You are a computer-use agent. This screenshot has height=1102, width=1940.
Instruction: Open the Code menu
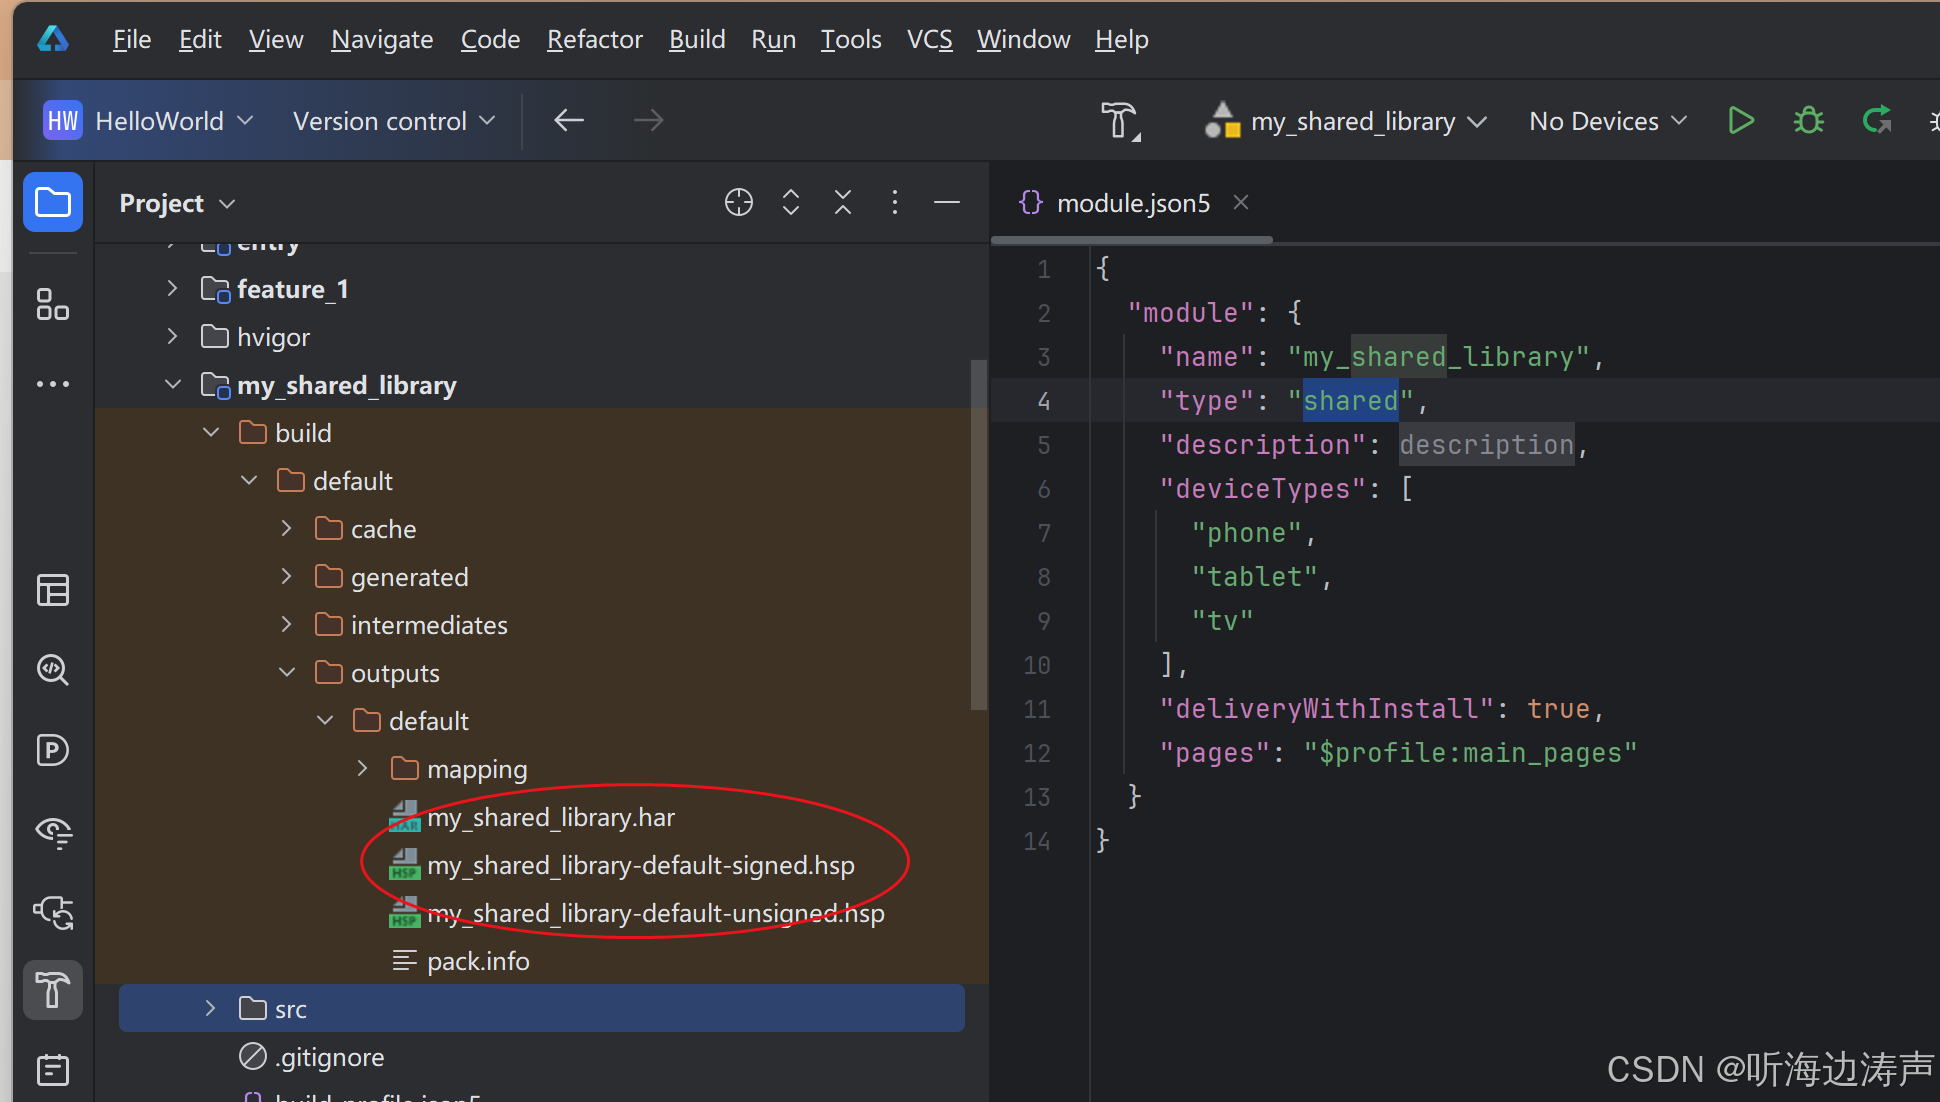point(490,39)
